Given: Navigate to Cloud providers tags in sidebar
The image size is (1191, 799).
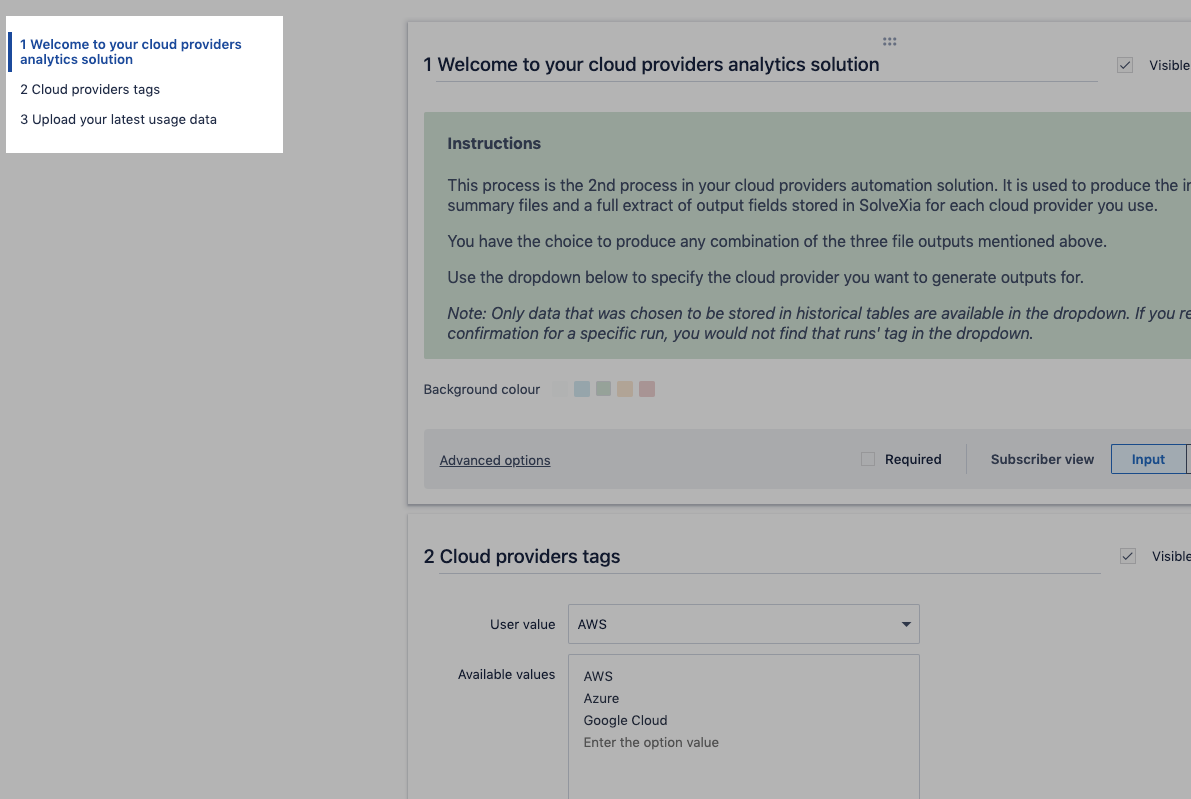Looking at the screenshot, I should click(x=90, y=89).
